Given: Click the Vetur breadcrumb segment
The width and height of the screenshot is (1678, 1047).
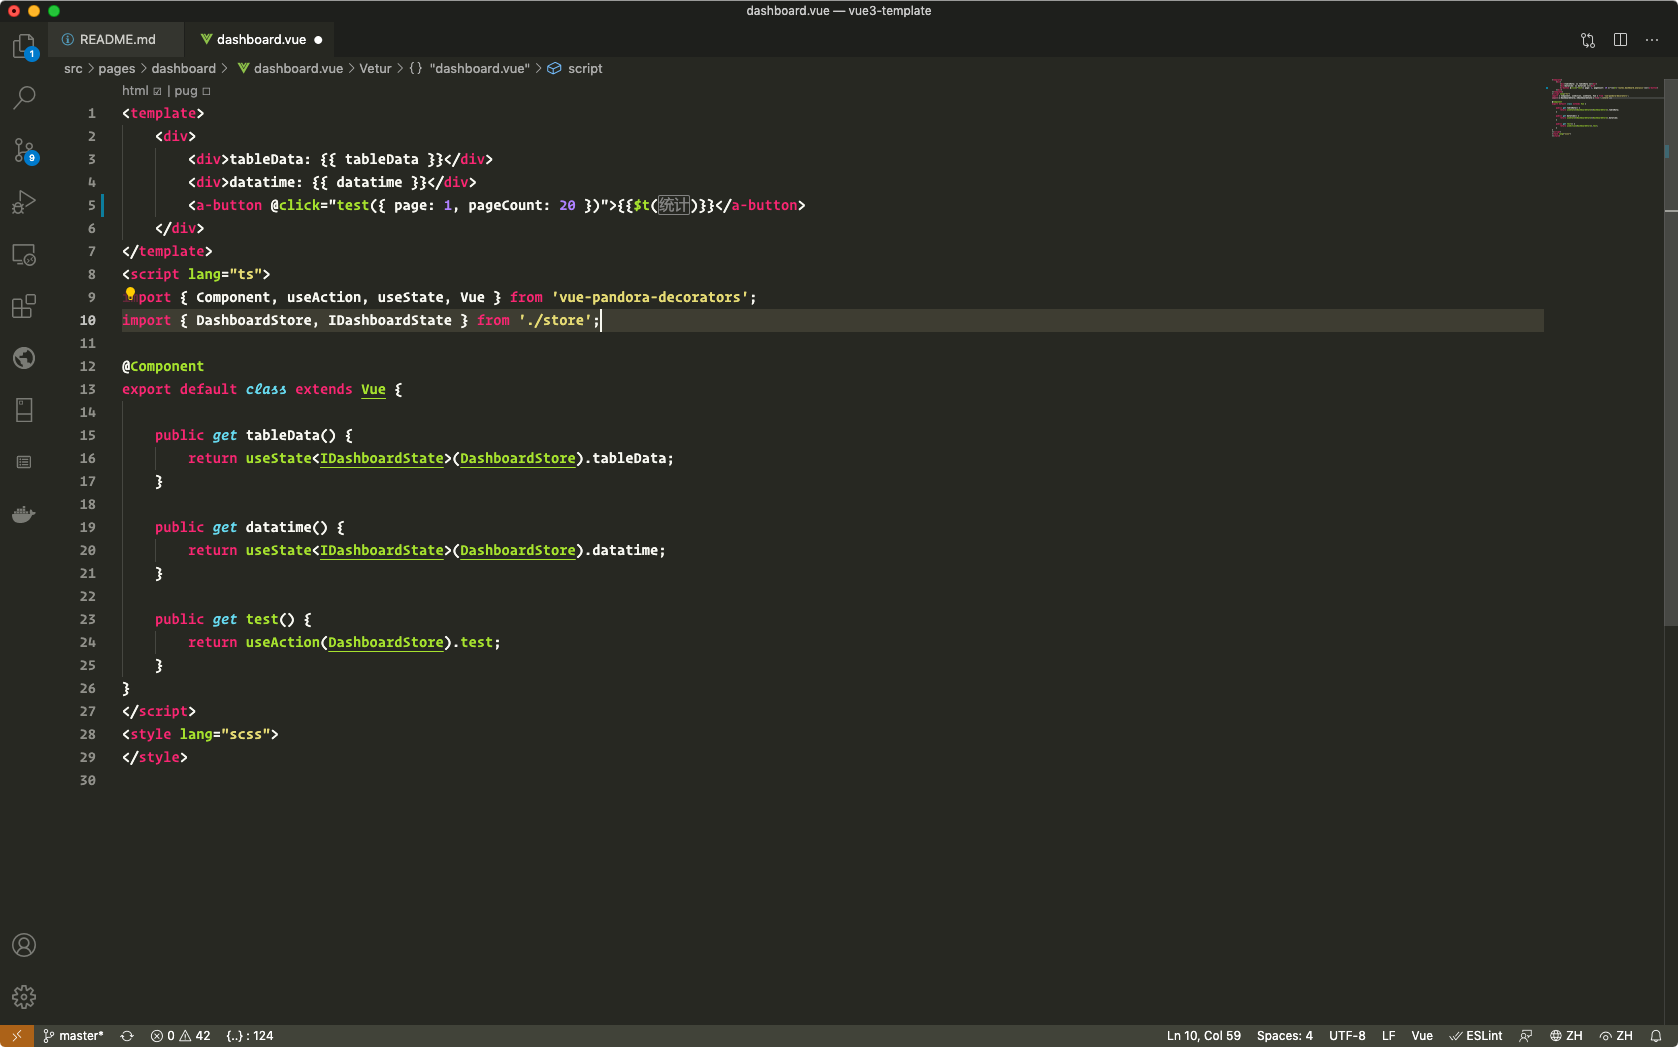Looking at the screenshot, I should point(375,68).
